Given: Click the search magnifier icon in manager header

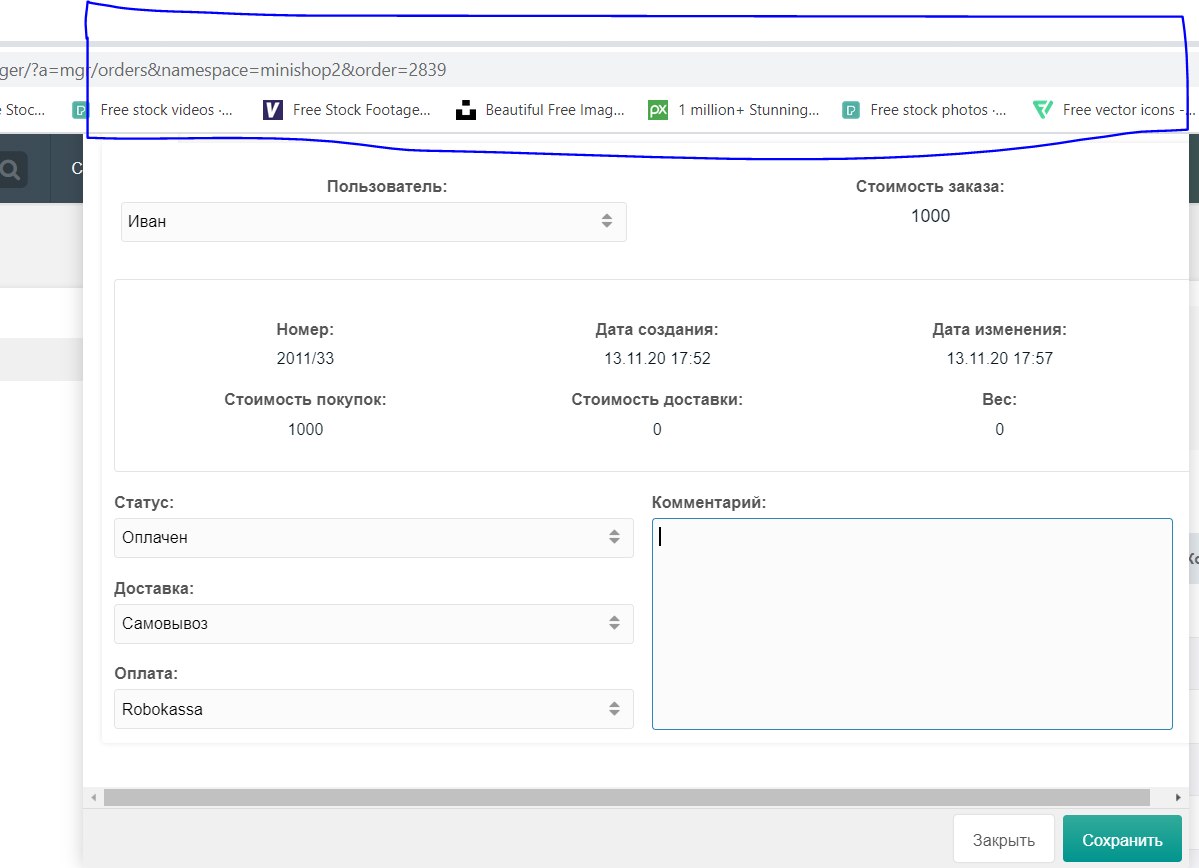Looking at the screenshot, I should coord(11,170).
